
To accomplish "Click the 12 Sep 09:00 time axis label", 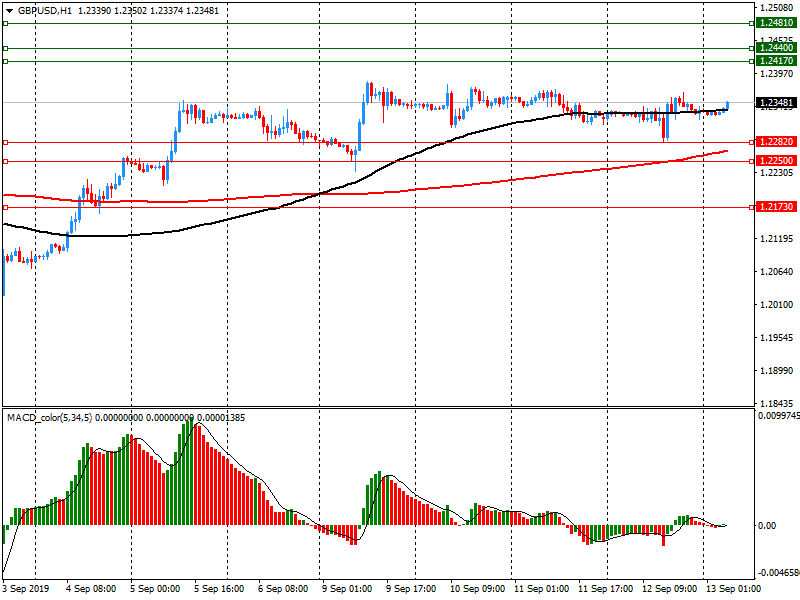I will coord(669,588).
